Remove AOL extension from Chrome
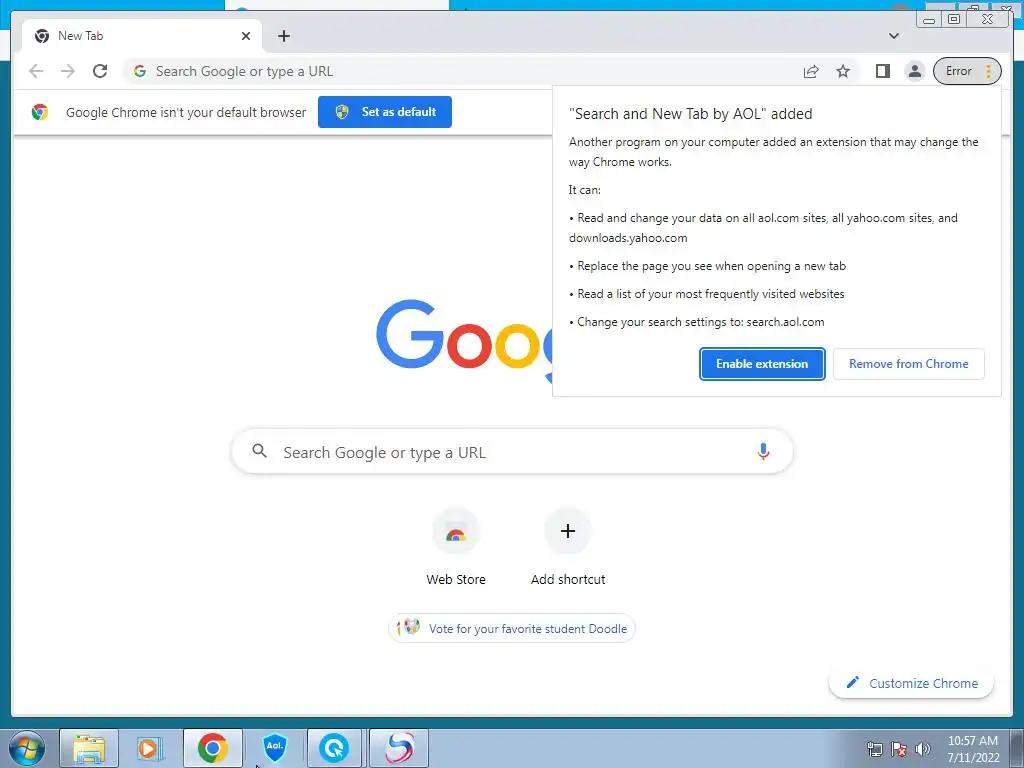The width and height of the screenshot is (1024, 768). coord(908,364)
